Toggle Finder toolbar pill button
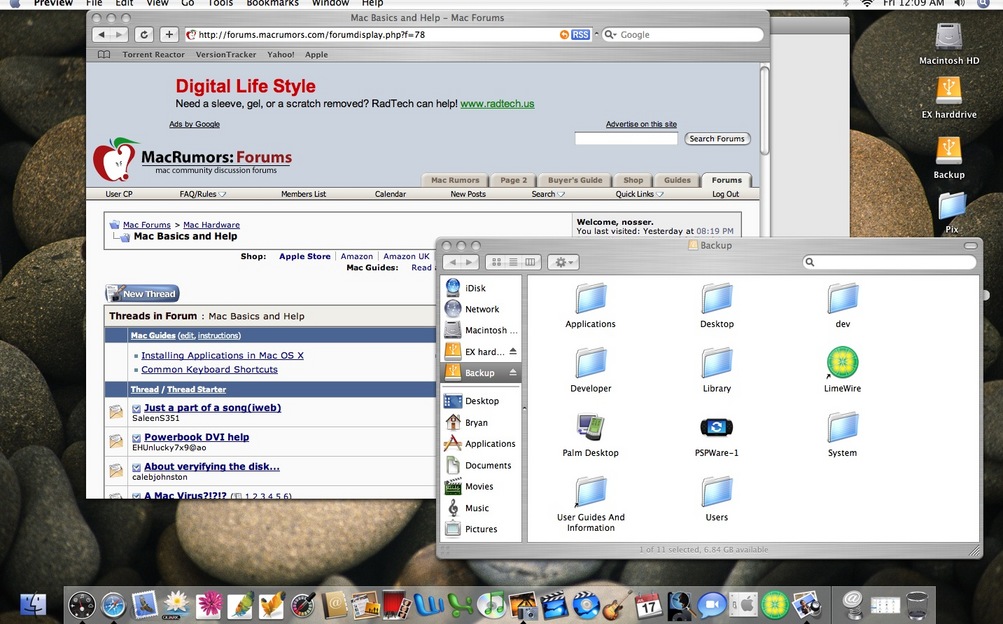The height and width of the screenshot is (624, 1003). 970,246
